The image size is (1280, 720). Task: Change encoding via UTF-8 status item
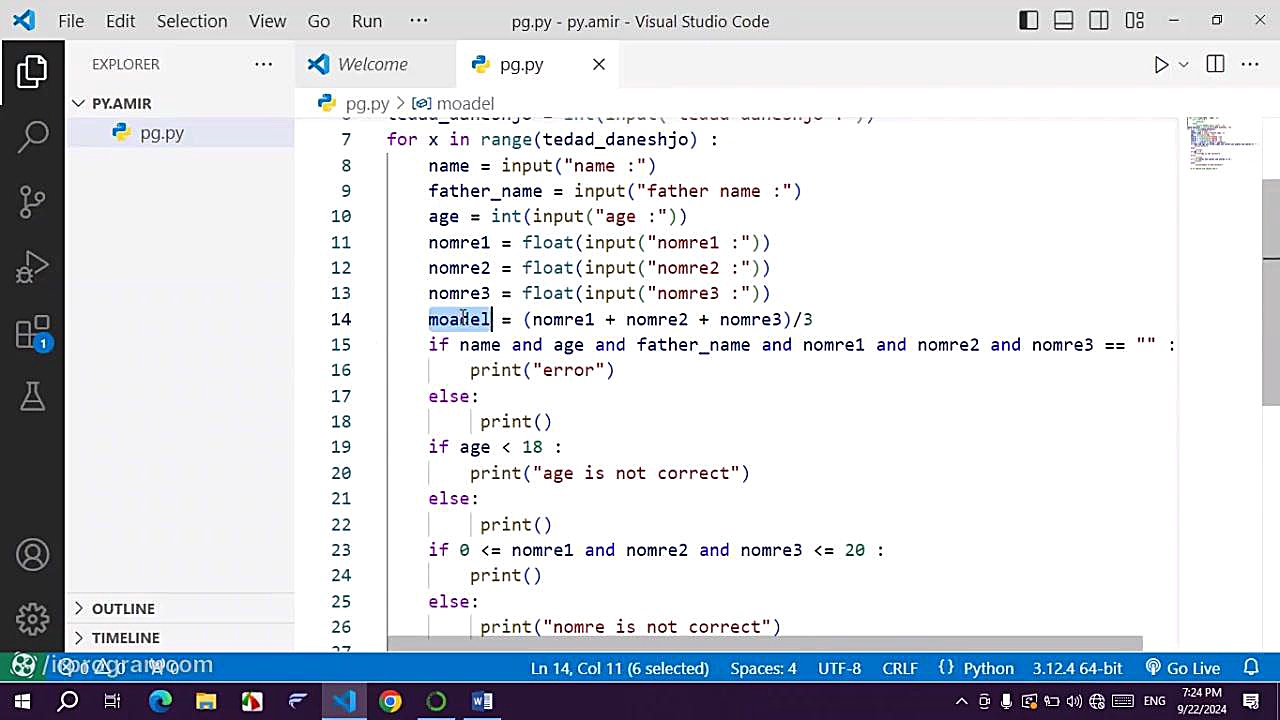(839, 668)
